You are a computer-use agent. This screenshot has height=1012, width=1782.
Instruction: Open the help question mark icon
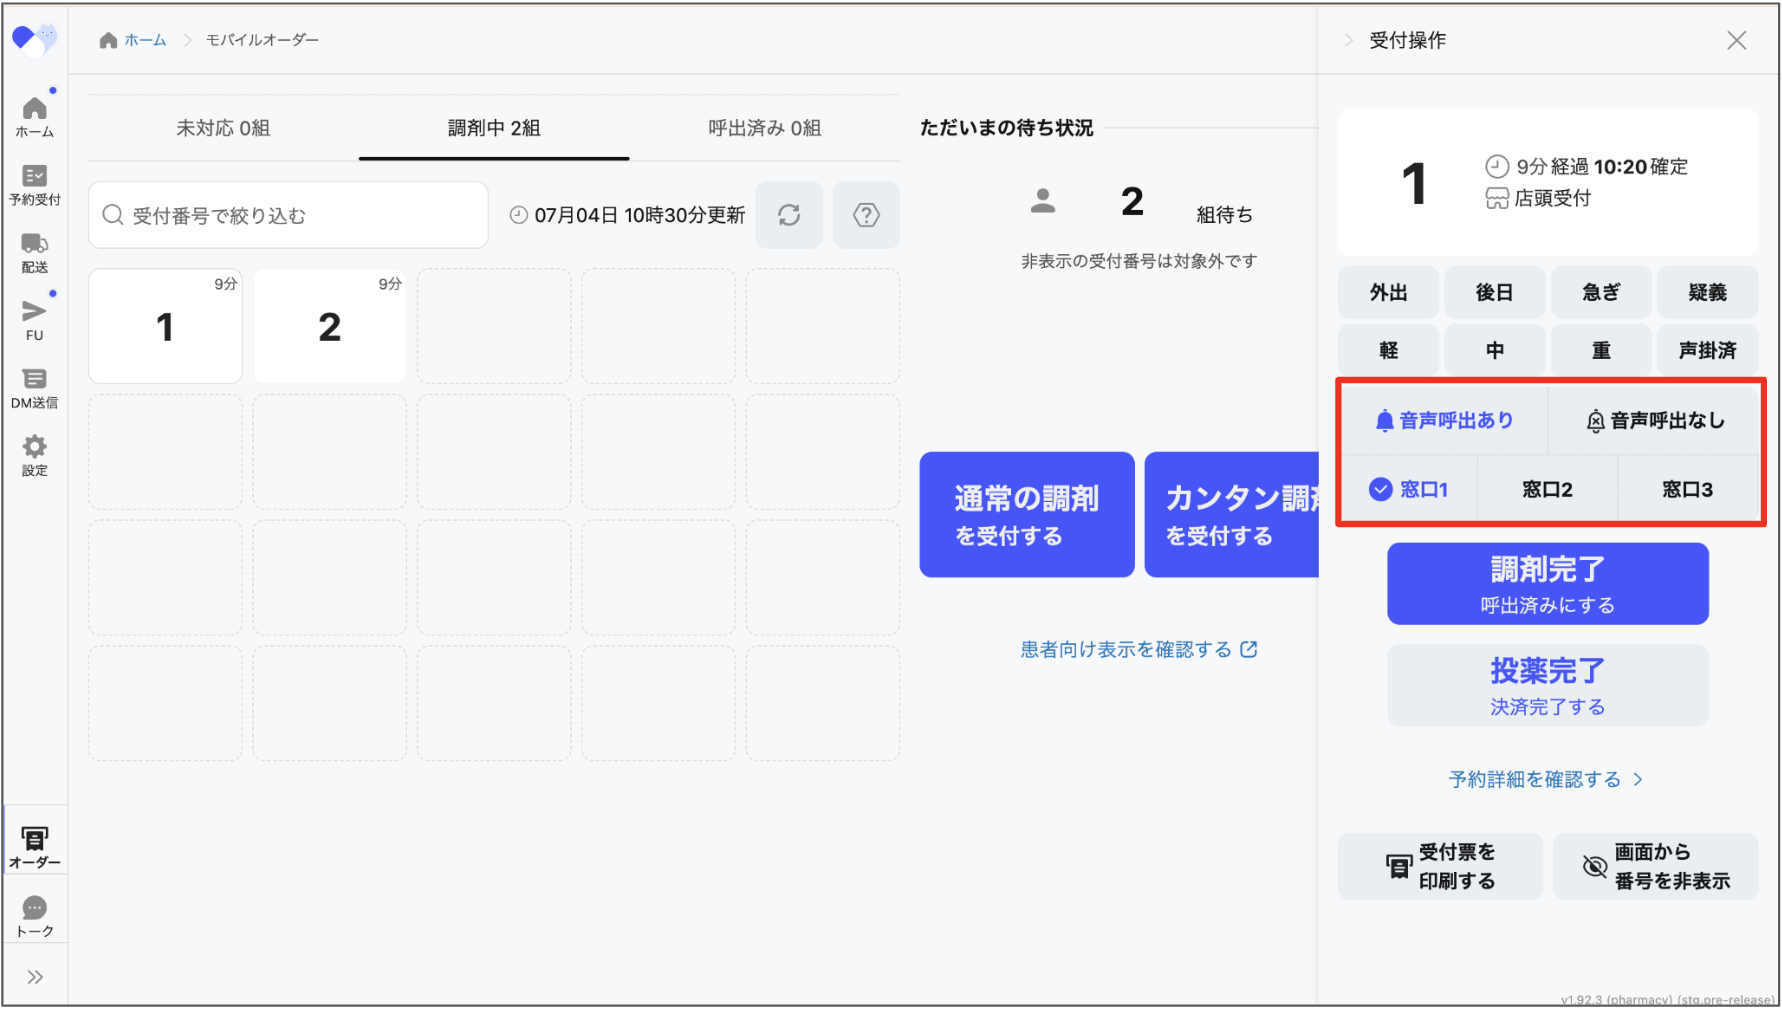[866, 214]
